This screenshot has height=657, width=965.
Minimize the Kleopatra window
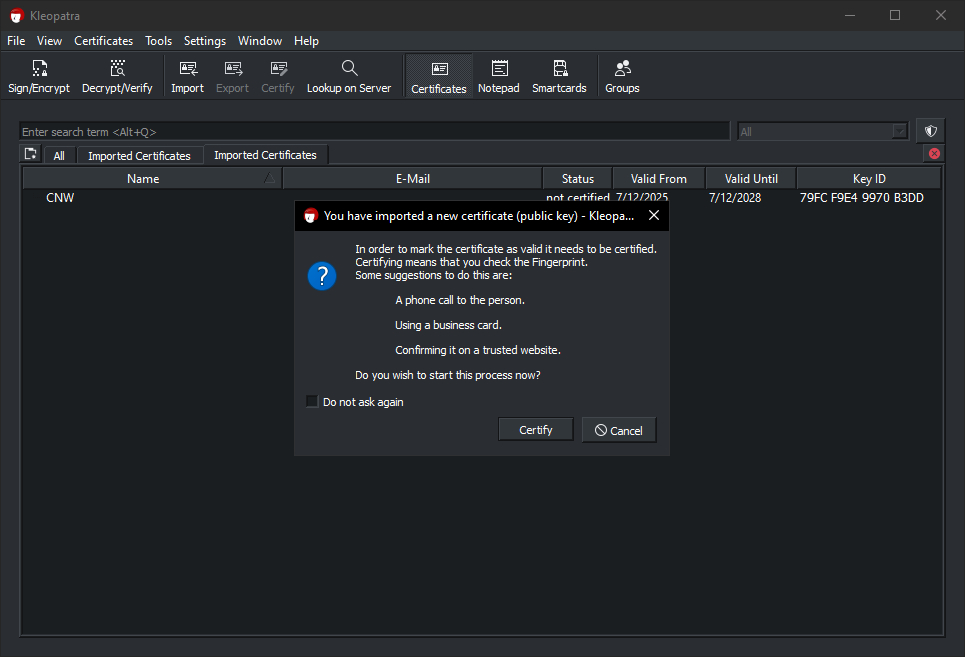pos(850,15)
